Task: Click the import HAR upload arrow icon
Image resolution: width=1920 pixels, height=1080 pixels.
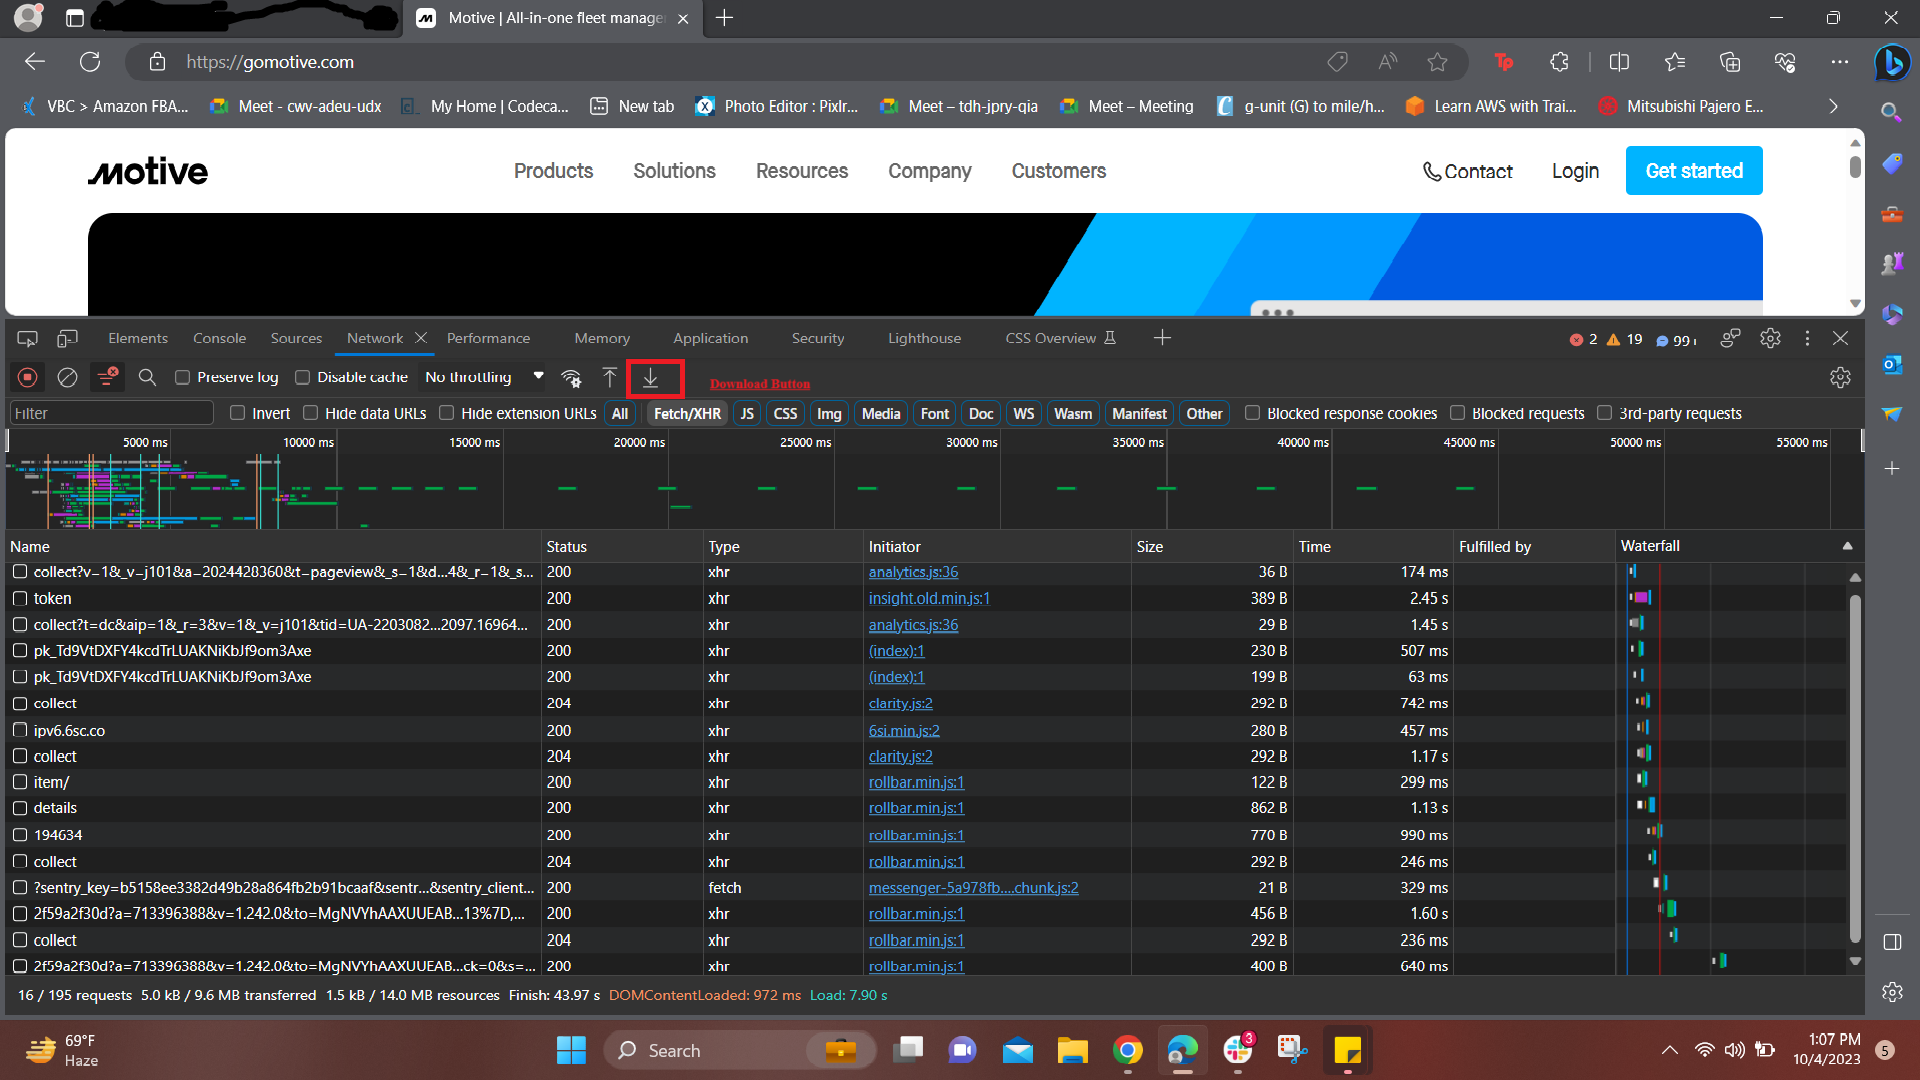Action: (609, 377)
